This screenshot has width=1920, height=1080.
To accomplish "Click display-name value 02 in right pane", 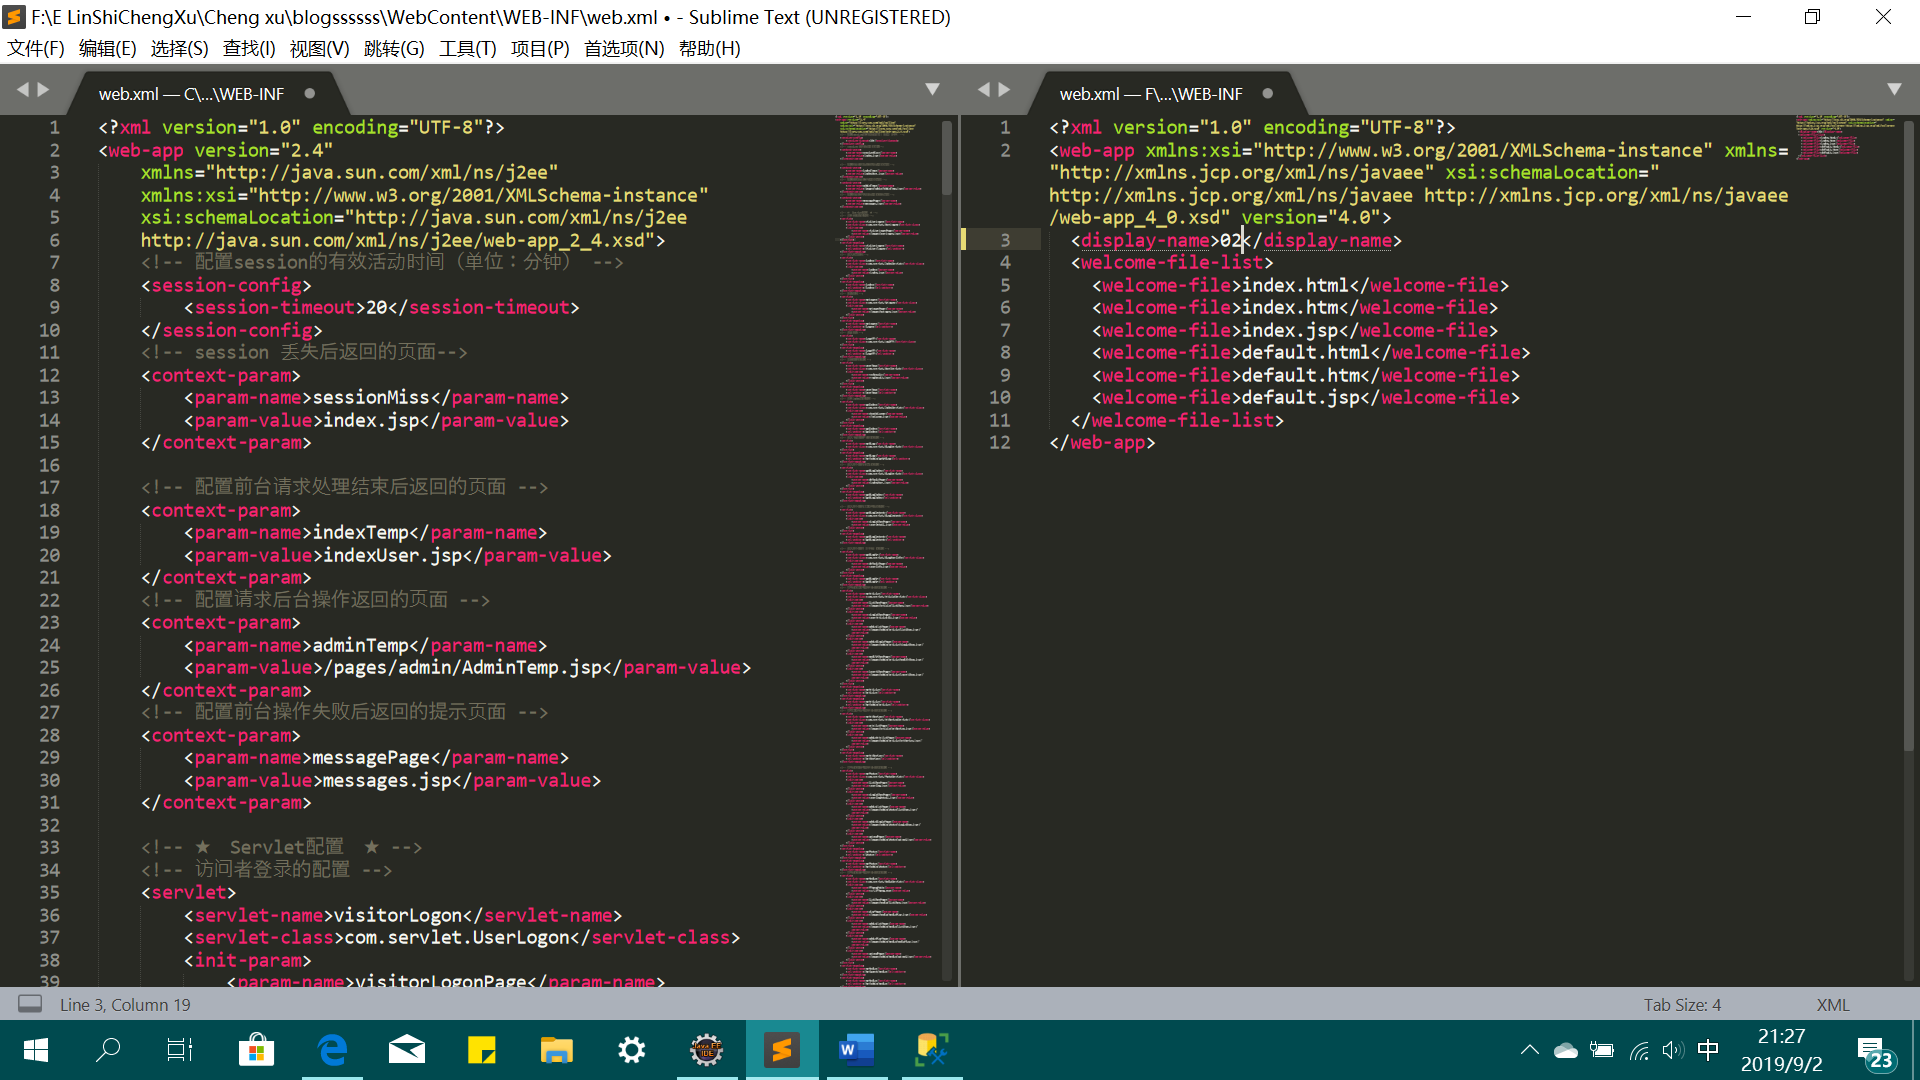I will [x=1230, y=240].
